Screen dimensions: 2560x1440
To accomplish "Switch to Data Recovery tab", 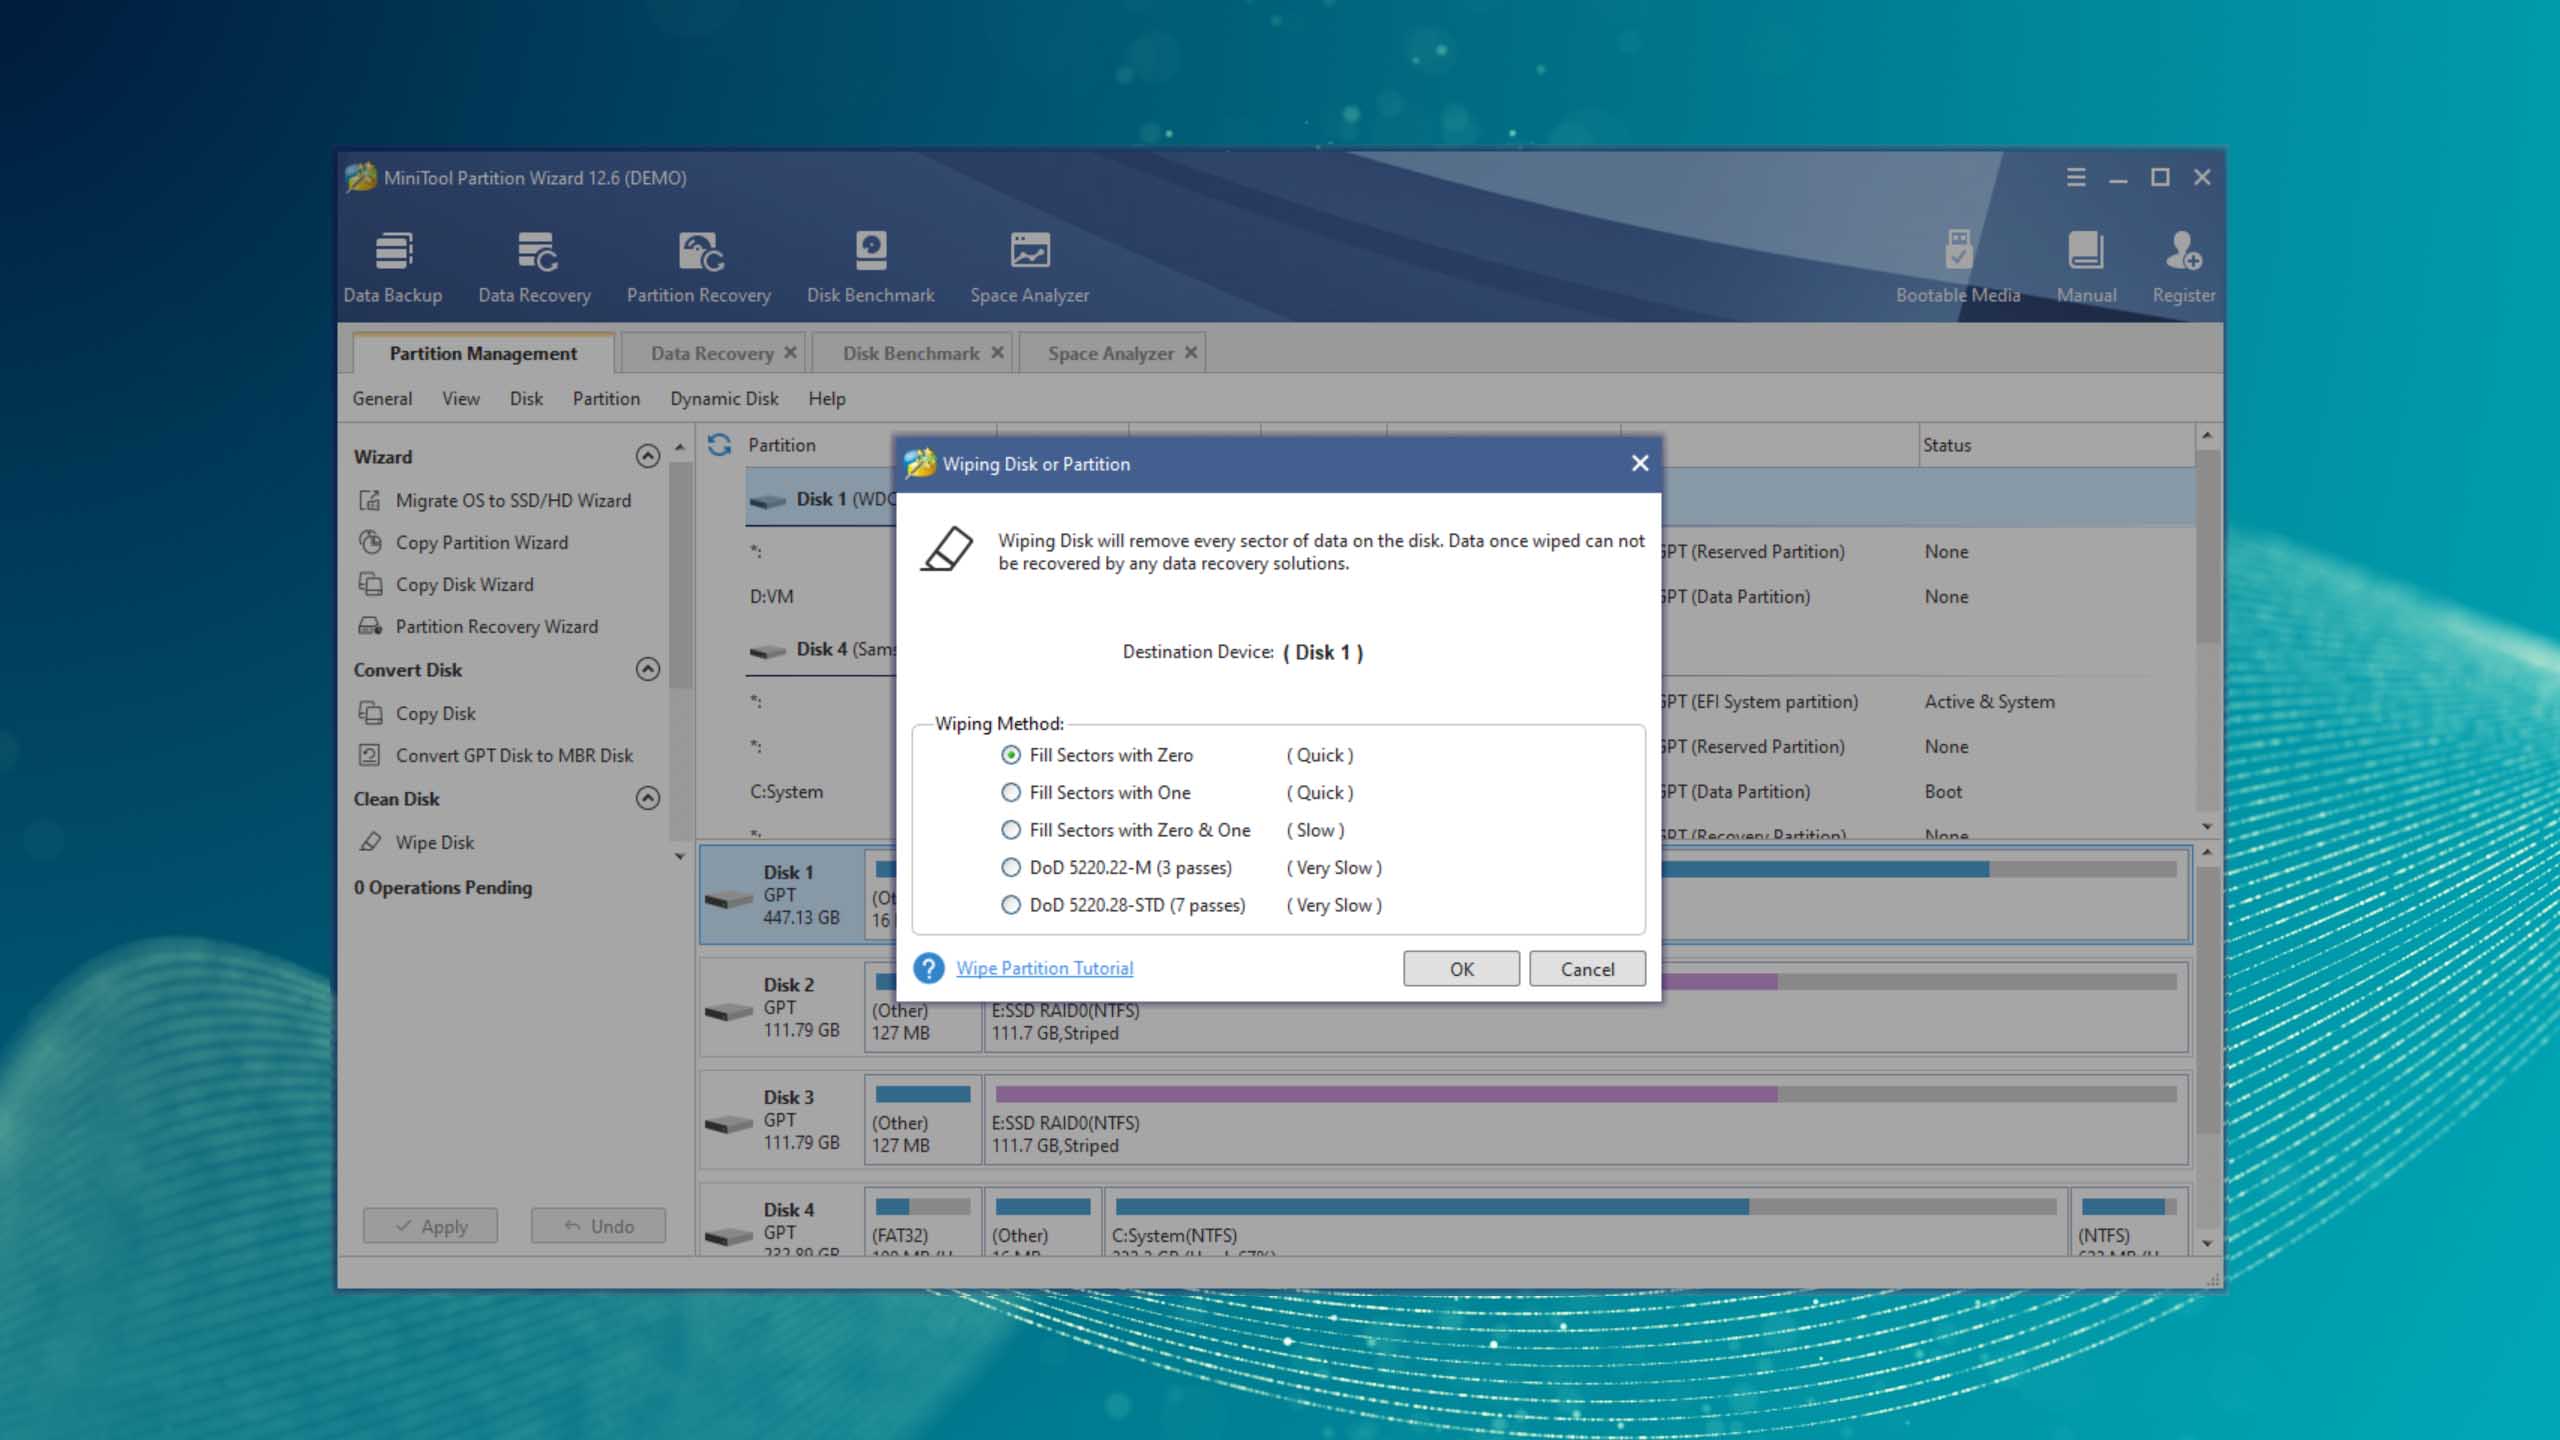I will pos(712,353).
